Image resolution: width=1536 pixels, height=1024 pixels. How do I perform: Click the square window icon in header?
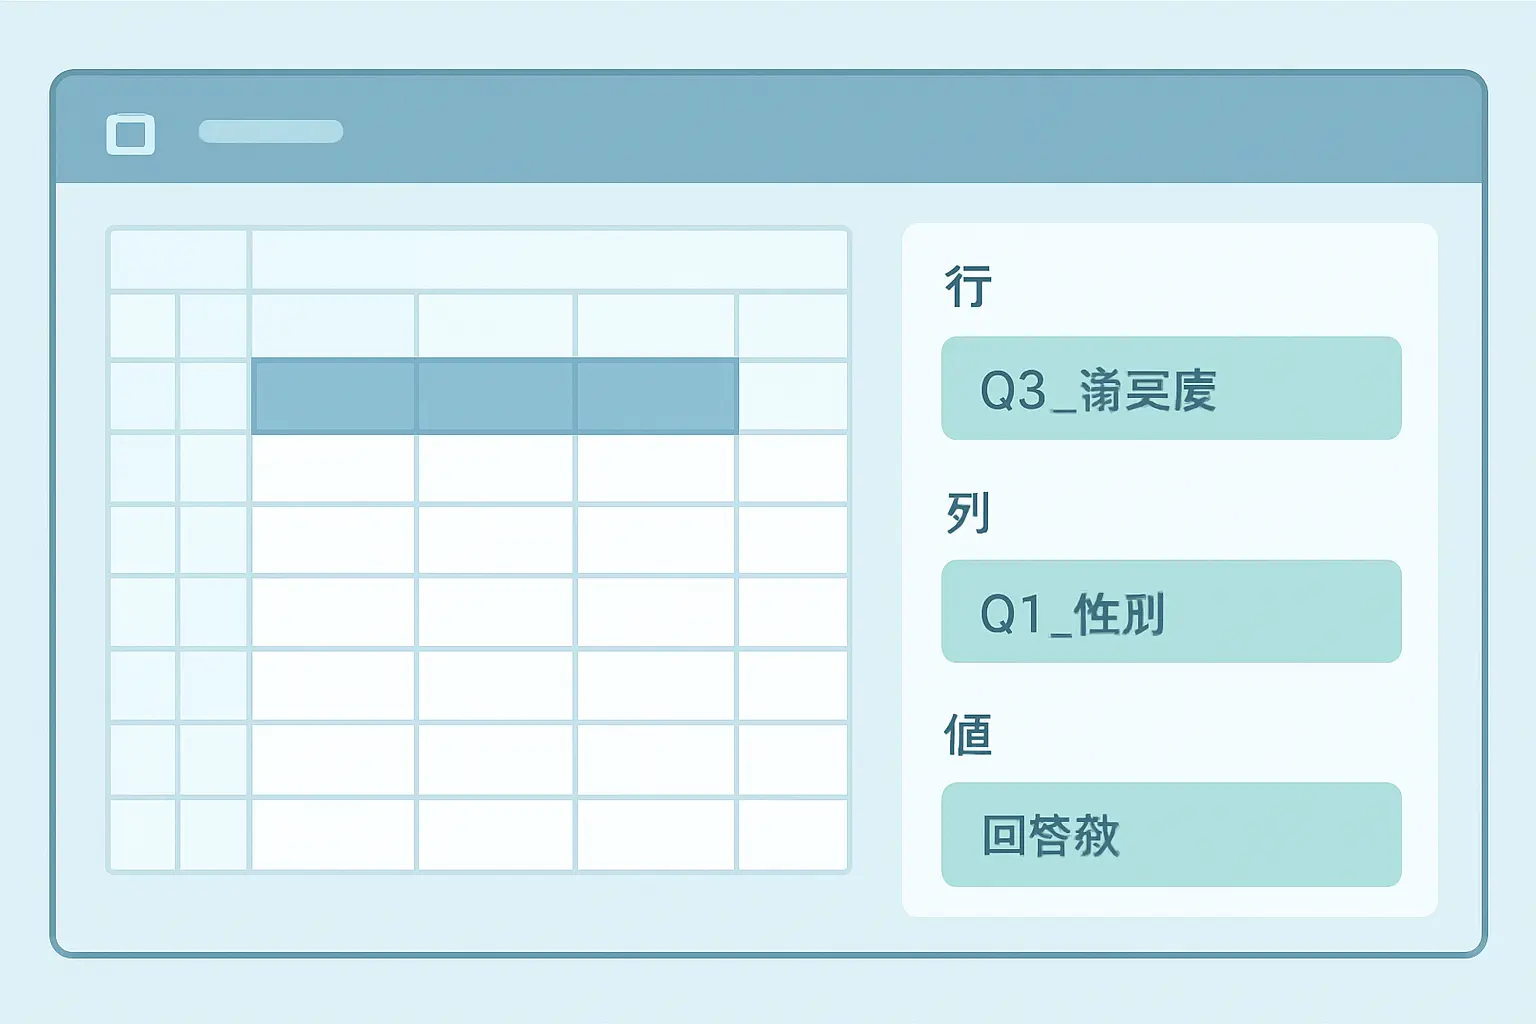pos(131,133)
